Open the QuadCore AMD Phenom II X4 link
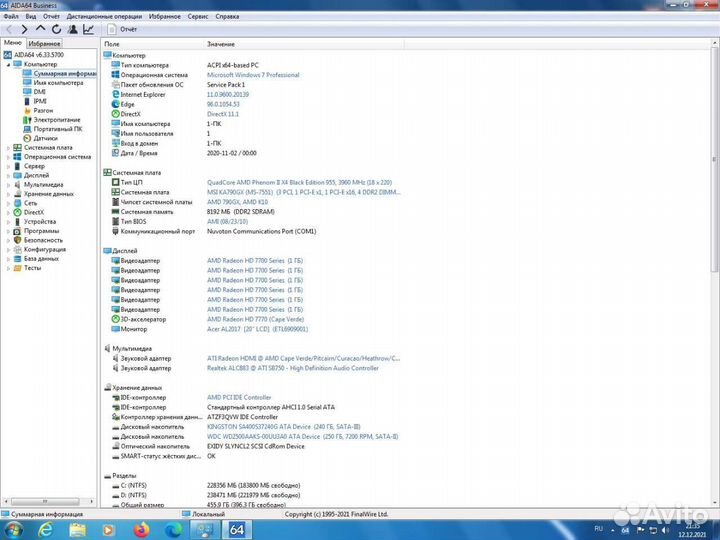Image resolution: width=720 pixels, height=540 pixels. 299,183
